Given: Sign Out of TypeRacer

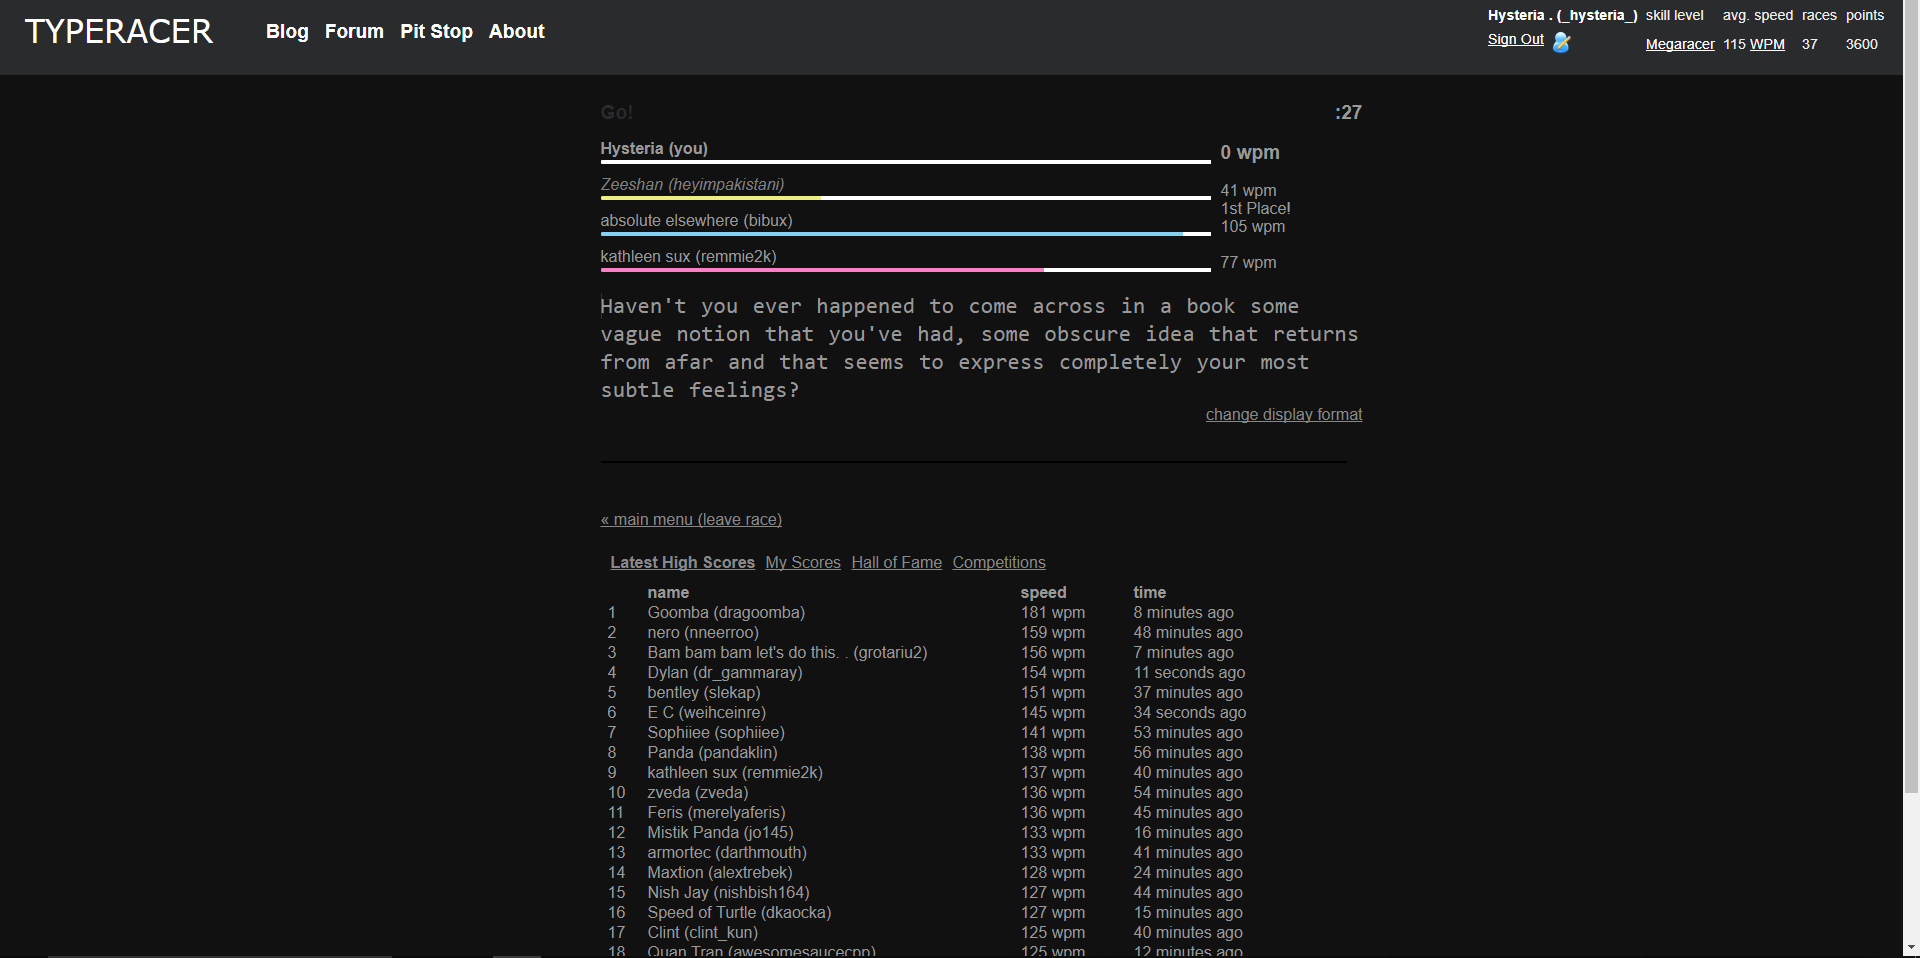Looking at the screenshot, I should [1515, 39].
